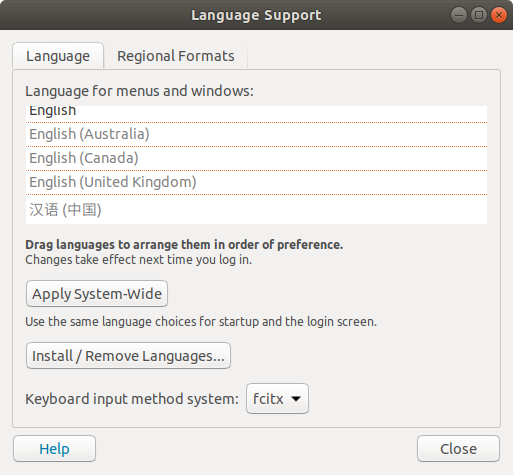Select English (Australia) in language list
This screenshot has width=513, height=475.
click(x=256, y=134)
